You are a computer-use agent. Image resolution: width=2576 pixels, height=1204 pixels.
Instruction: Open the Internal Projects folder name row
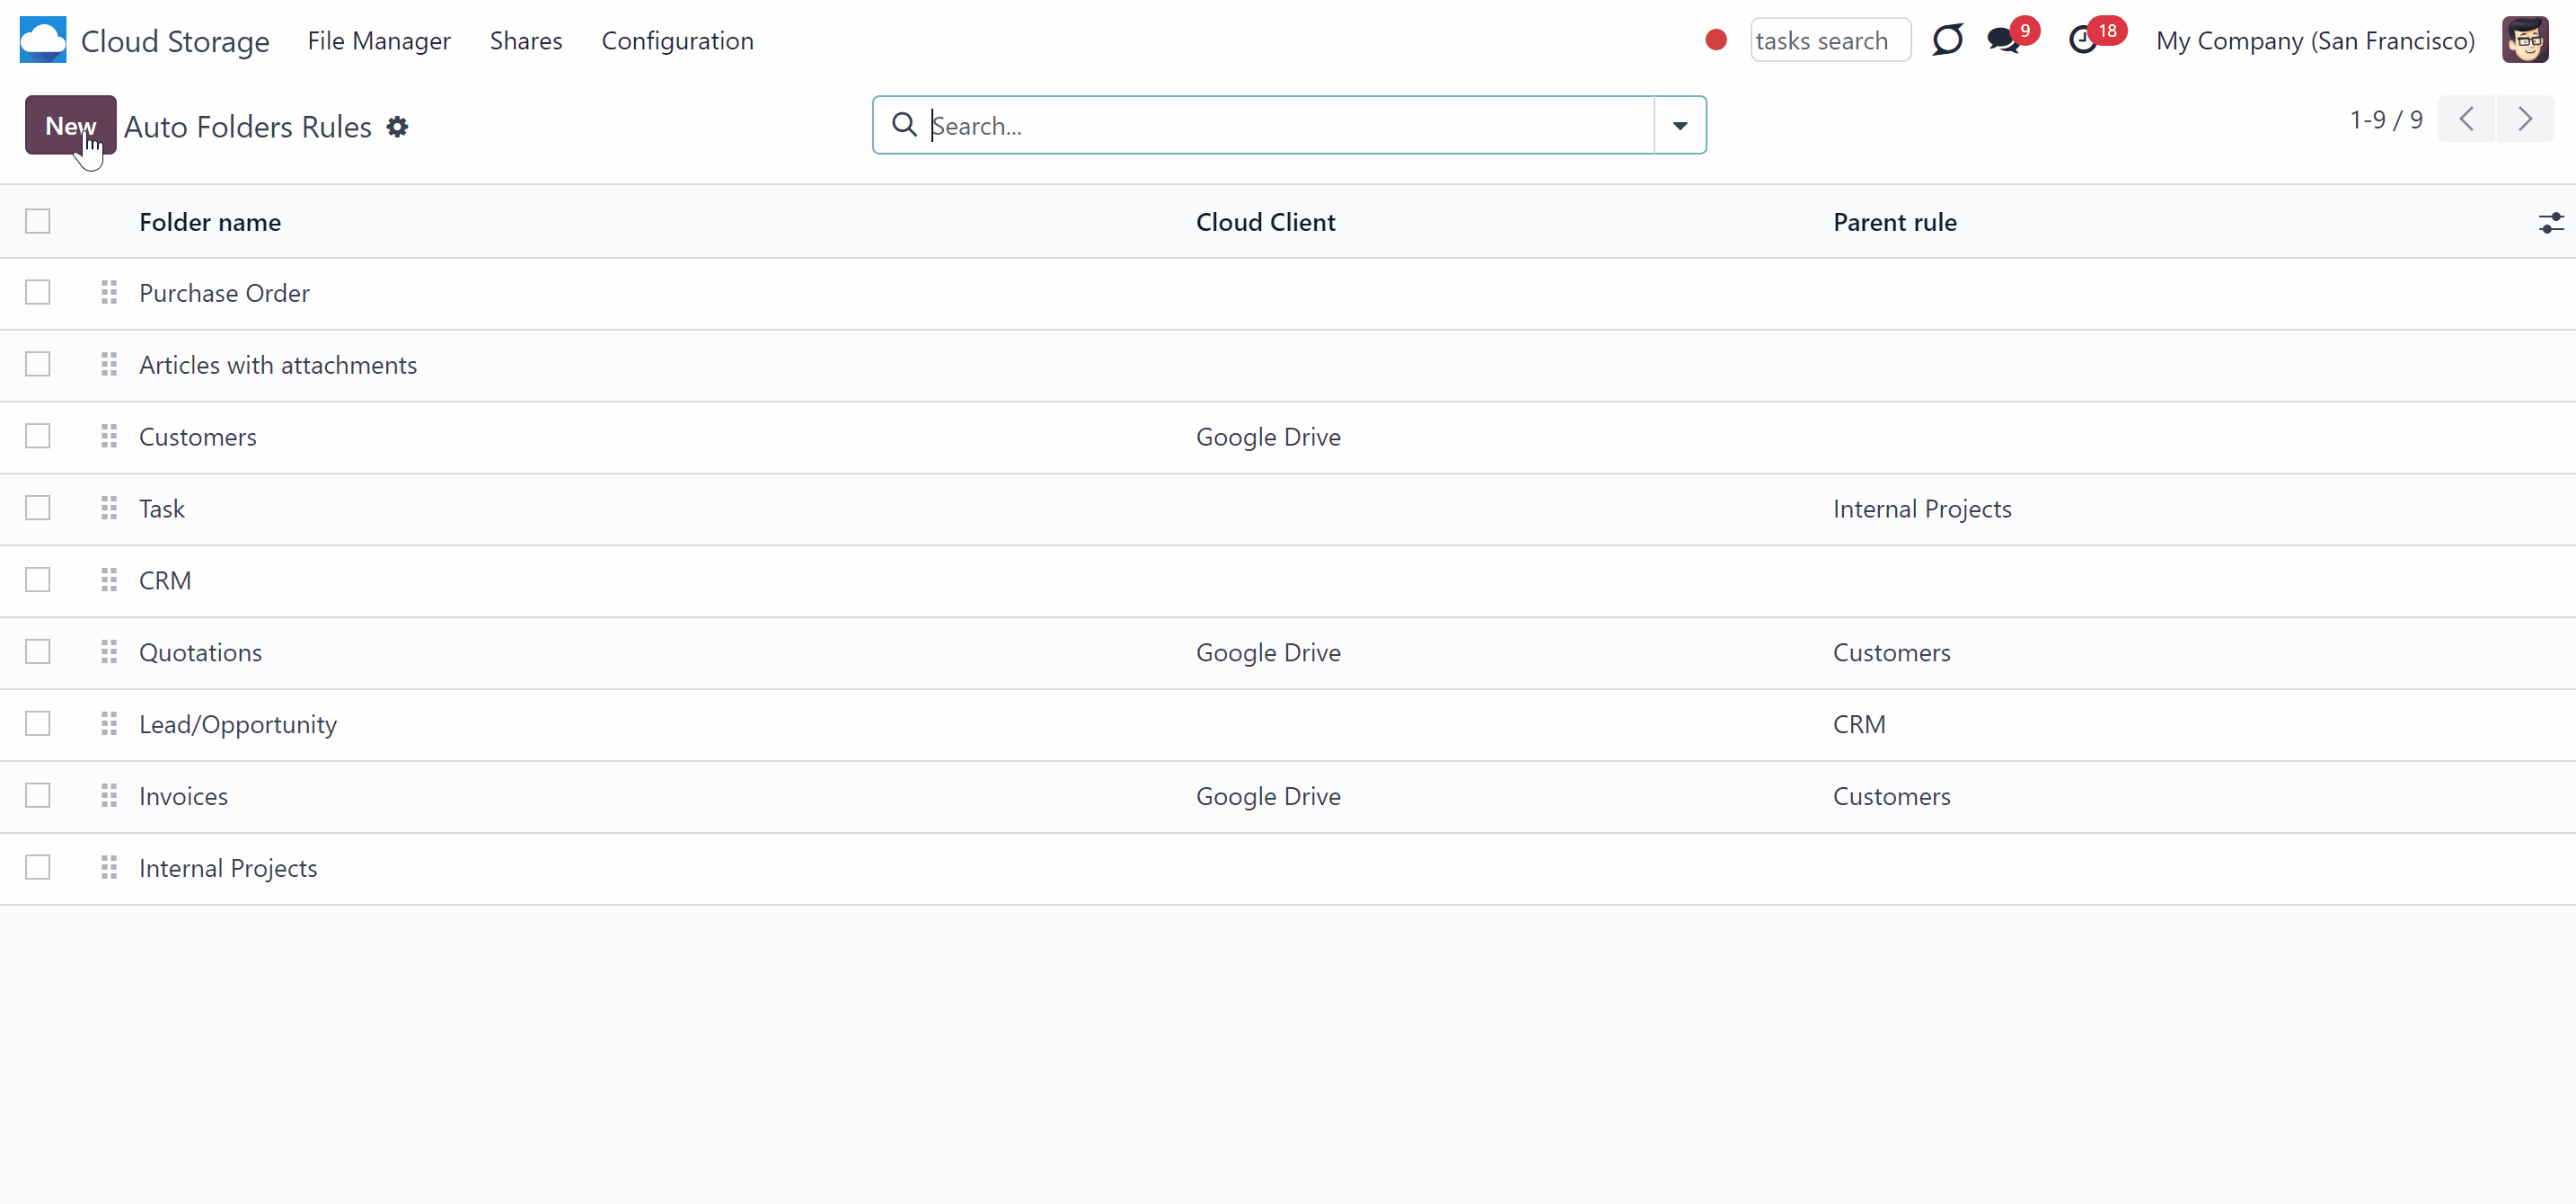tap(228, 868)
